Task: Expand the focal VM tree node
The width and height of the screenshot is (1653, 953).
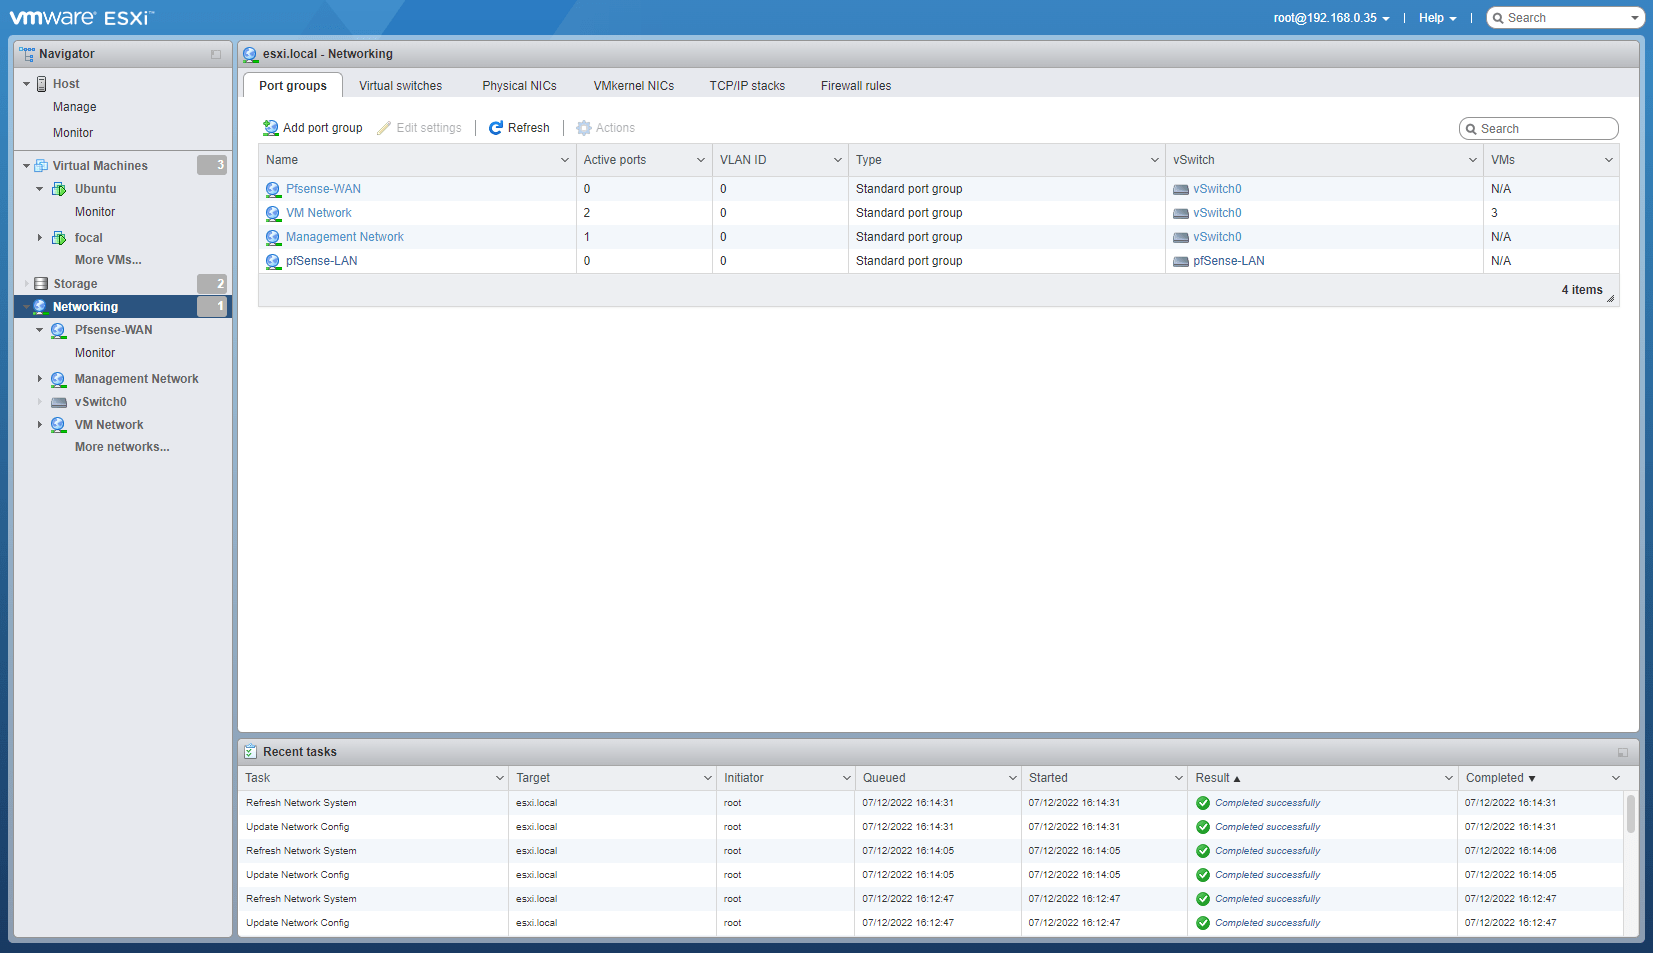Action: [40, 238]
